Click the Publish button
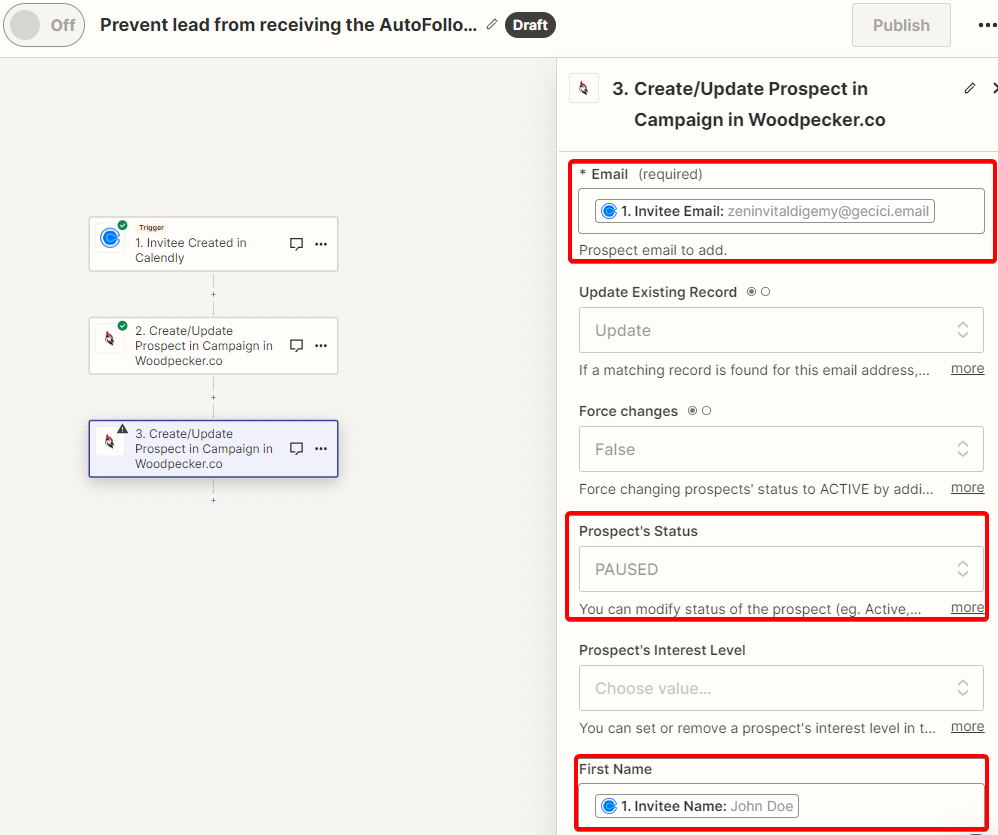 coord(901,25)
